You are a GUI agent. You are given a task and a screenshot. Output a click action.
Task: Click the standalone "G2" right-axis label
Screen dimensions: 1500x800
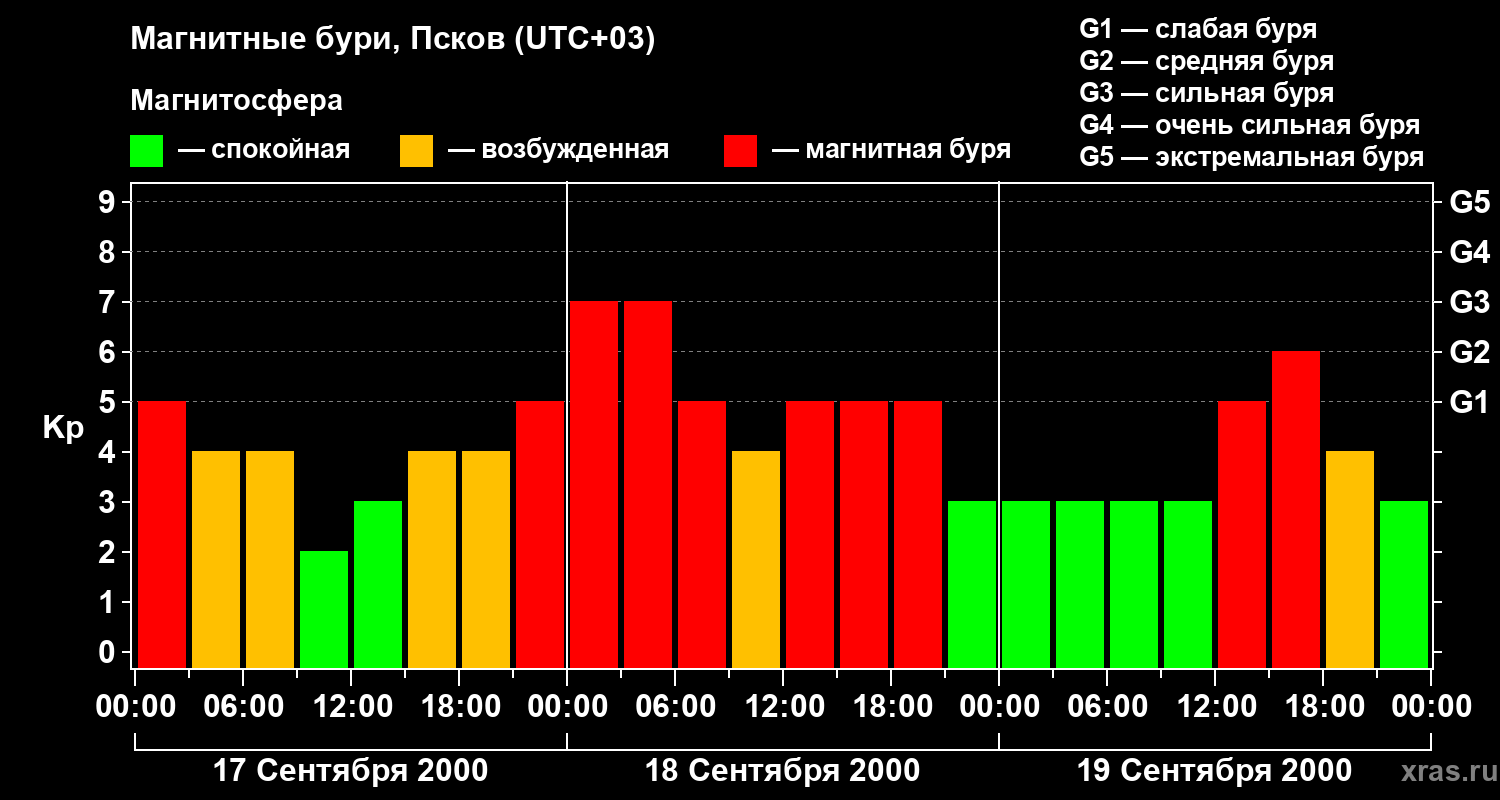pyautogui.click(x=1469, y=352)
